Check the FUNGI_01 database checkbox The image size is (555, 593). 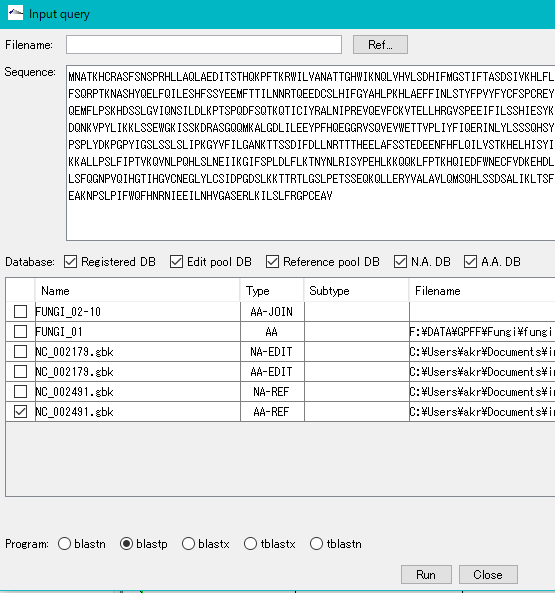coord(20,332)
